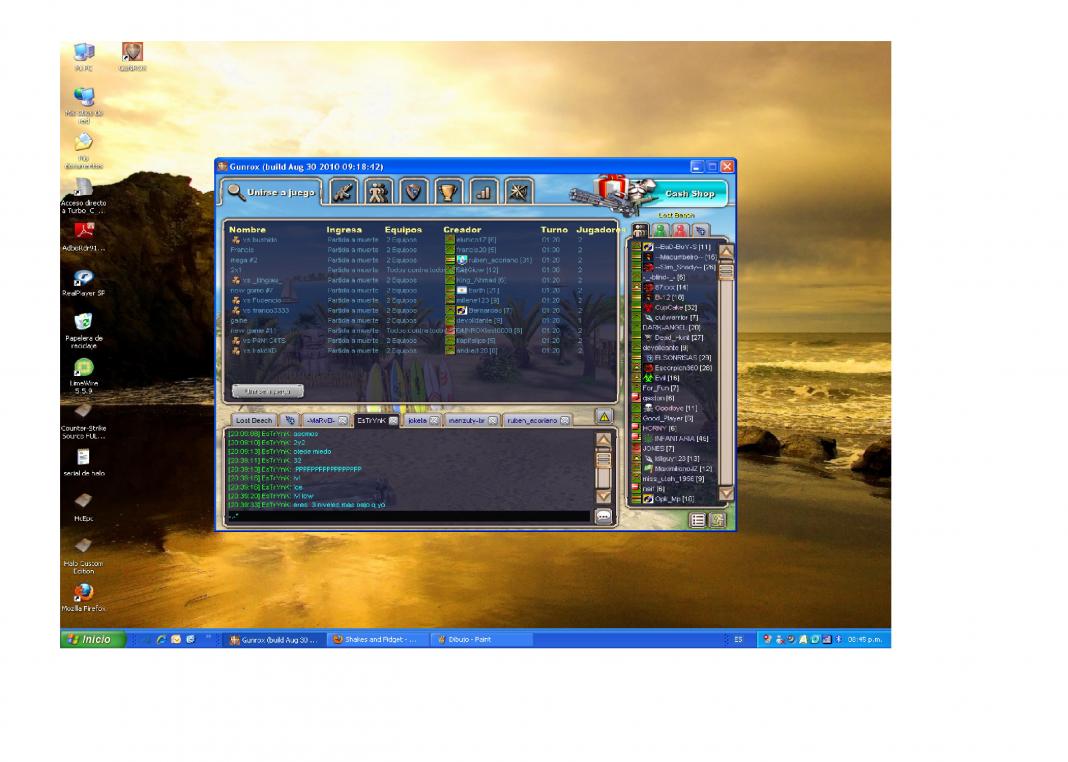The height and width of the screenshot is (762, 1068).
Task: Select the Unirse a juego tab
Action: click(270, 192)
